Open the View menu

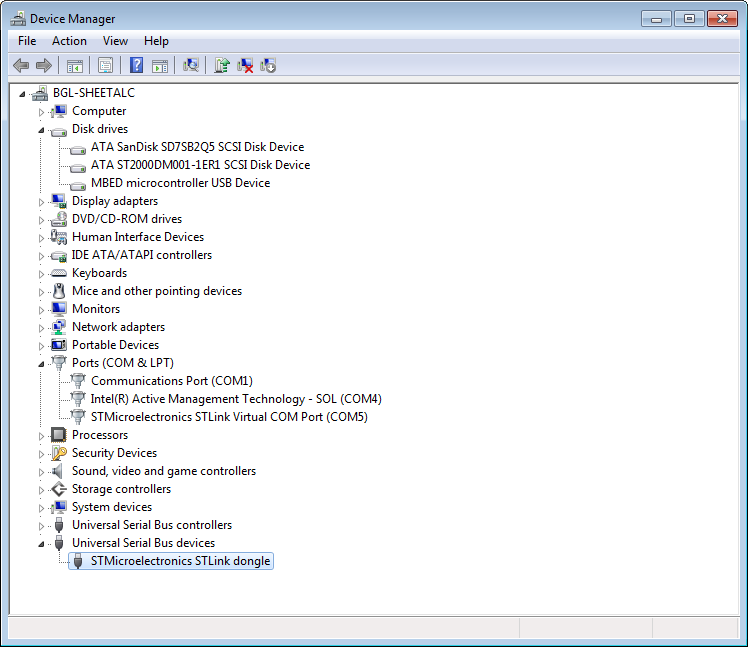115,41
